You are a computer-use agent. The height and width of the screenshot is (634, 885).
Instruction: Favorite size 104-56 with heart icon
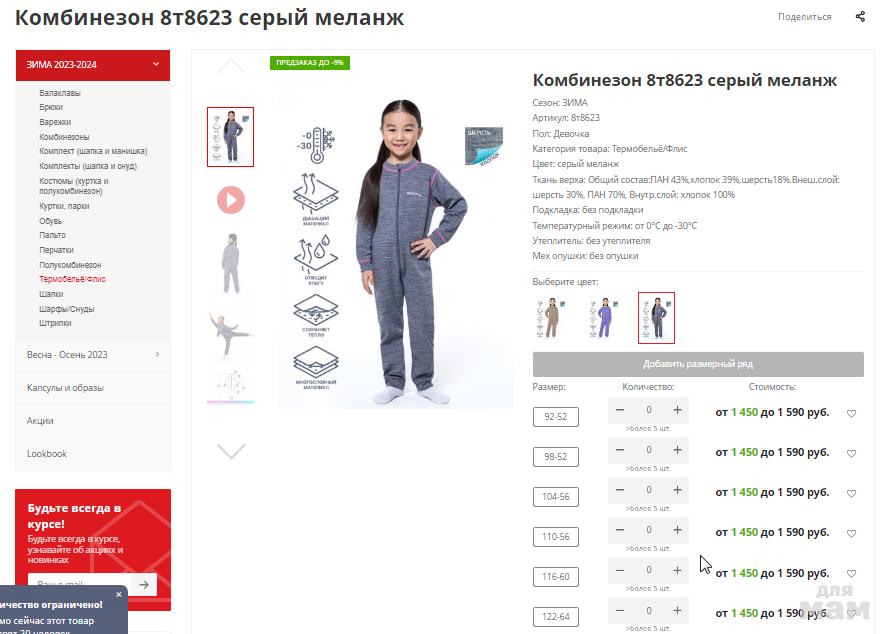851,493
